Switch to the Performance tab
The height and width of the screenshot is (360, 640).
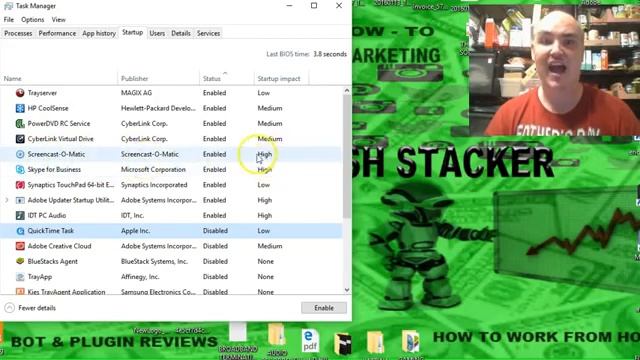coord(57,33)
